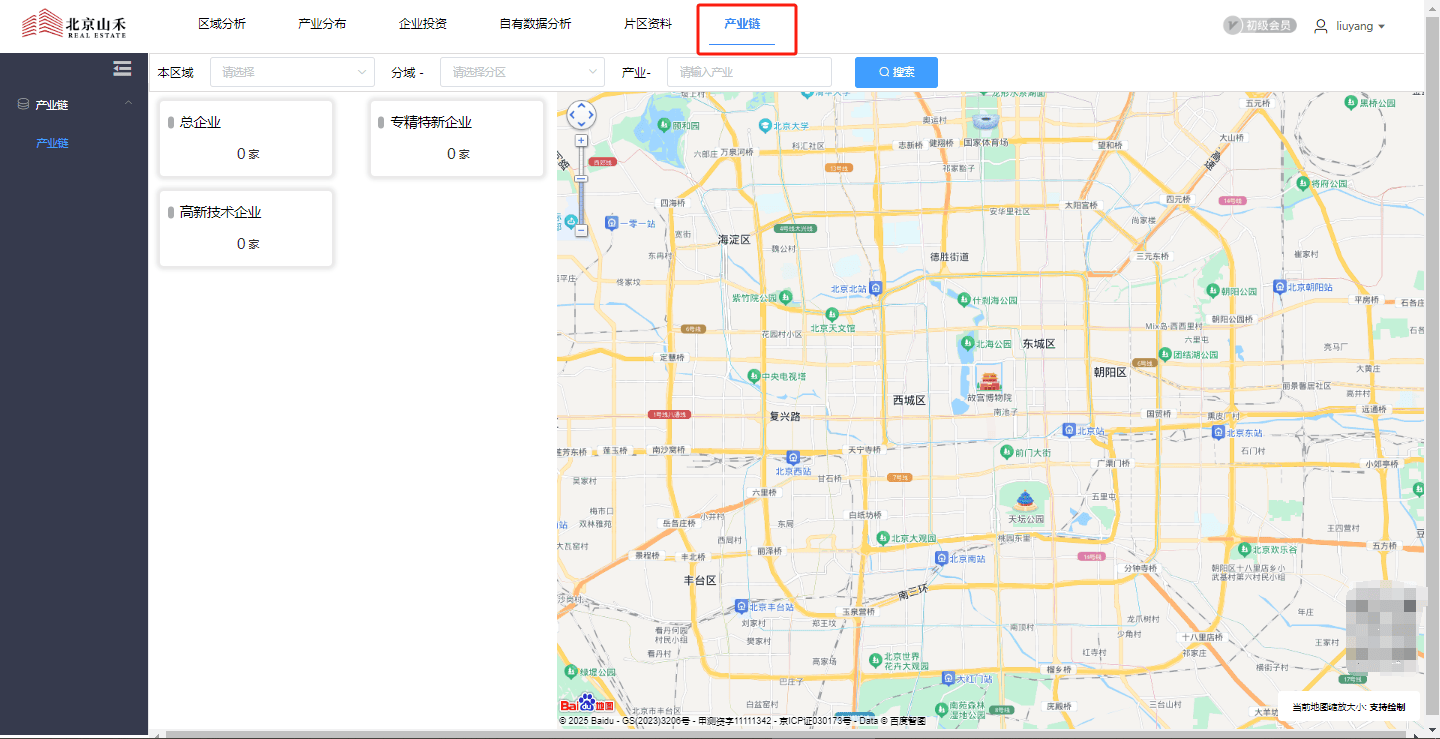
Task: Click the 高新技术企业 statistics card
Action: 246,229
